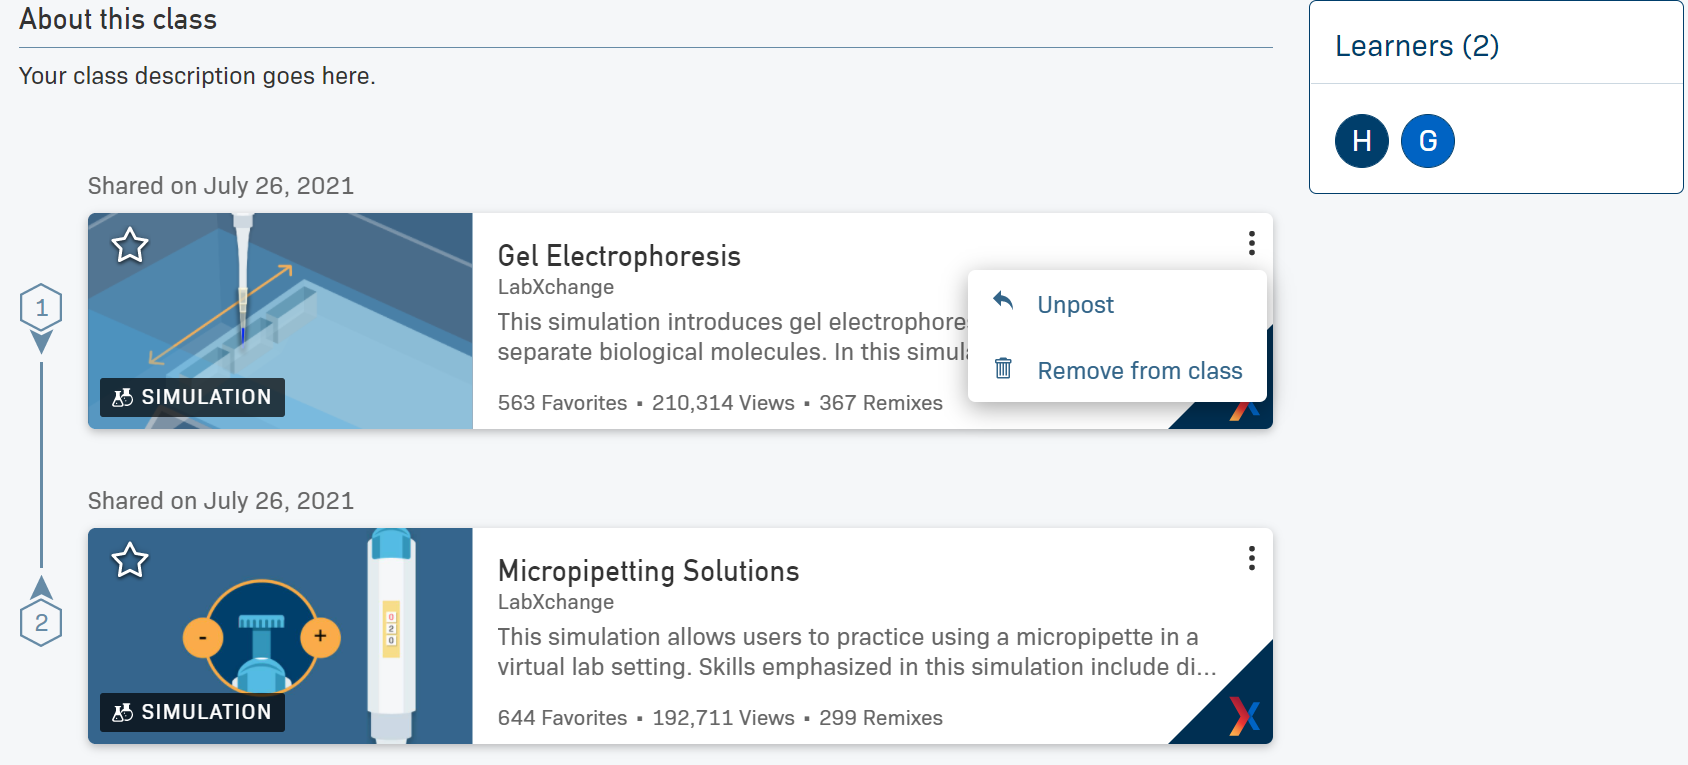This screenshot has height=765, width=1688.
Task: Click the LabXchange X logo on Micropipetting card
Action: (1244, 715)
